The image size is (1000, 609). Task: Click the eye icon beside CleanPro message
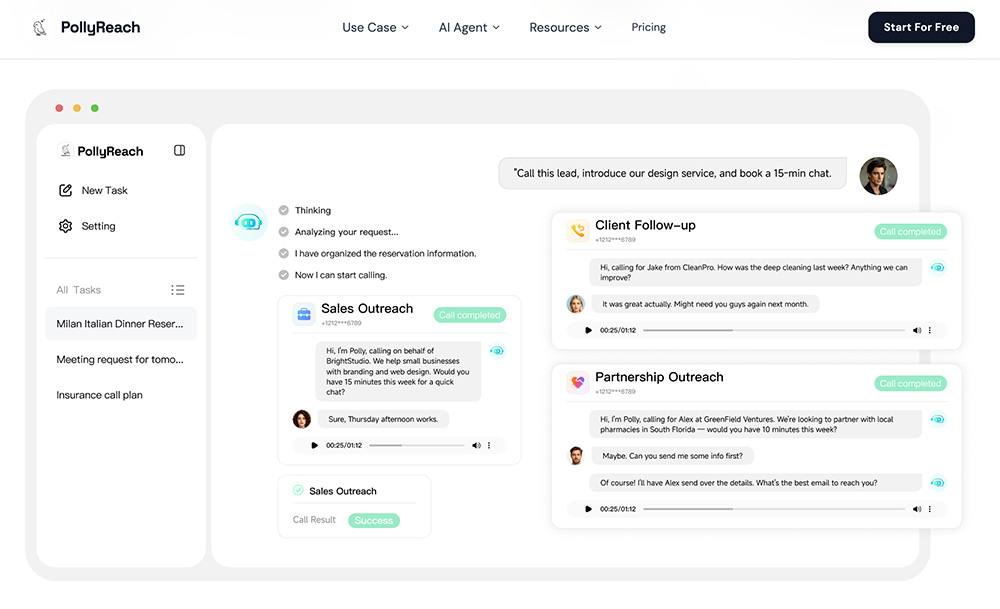tap(938, 267)
